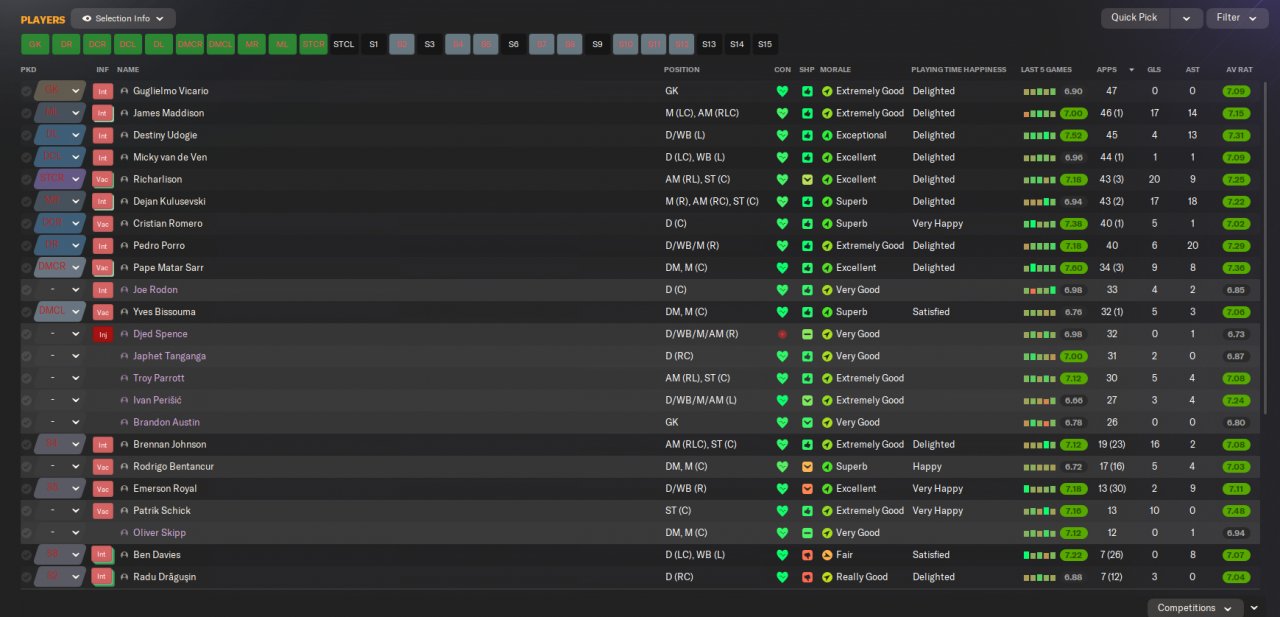Sort by the MORALE column header
The image size is (1280, 617).
tap(836, 70)
